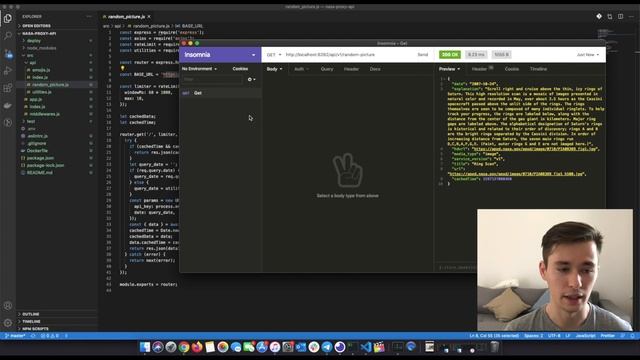The height and width of the screenshot is (360, 640).
Task: Open the Manage gear in VS Code activity bar
Action: (x=8, y=323)
